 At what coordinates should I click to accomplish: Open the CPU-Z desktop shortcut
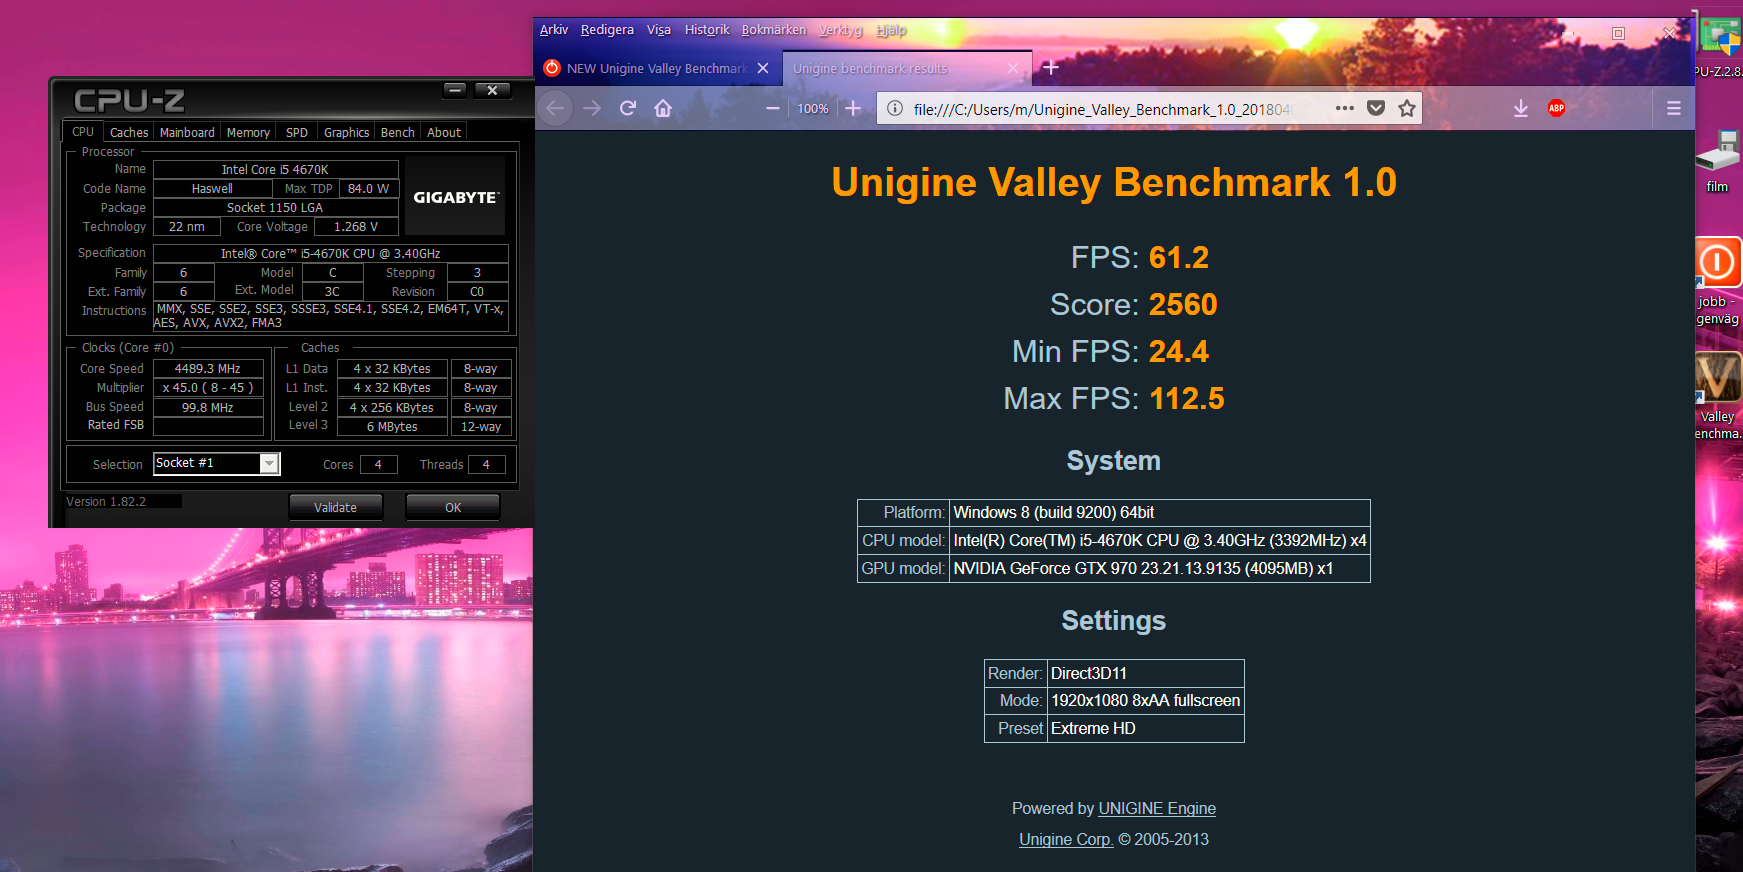click(1719, 46)
